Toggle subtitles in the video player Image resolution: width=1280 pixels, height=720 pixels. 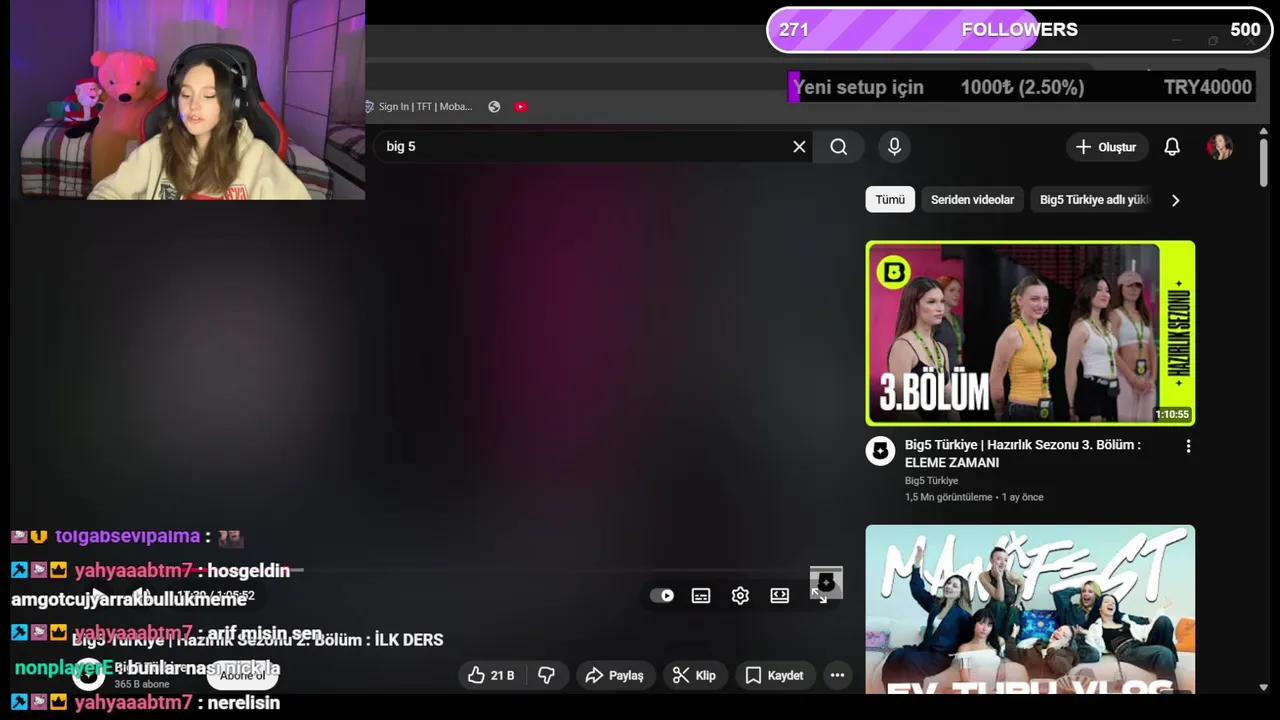701,596
